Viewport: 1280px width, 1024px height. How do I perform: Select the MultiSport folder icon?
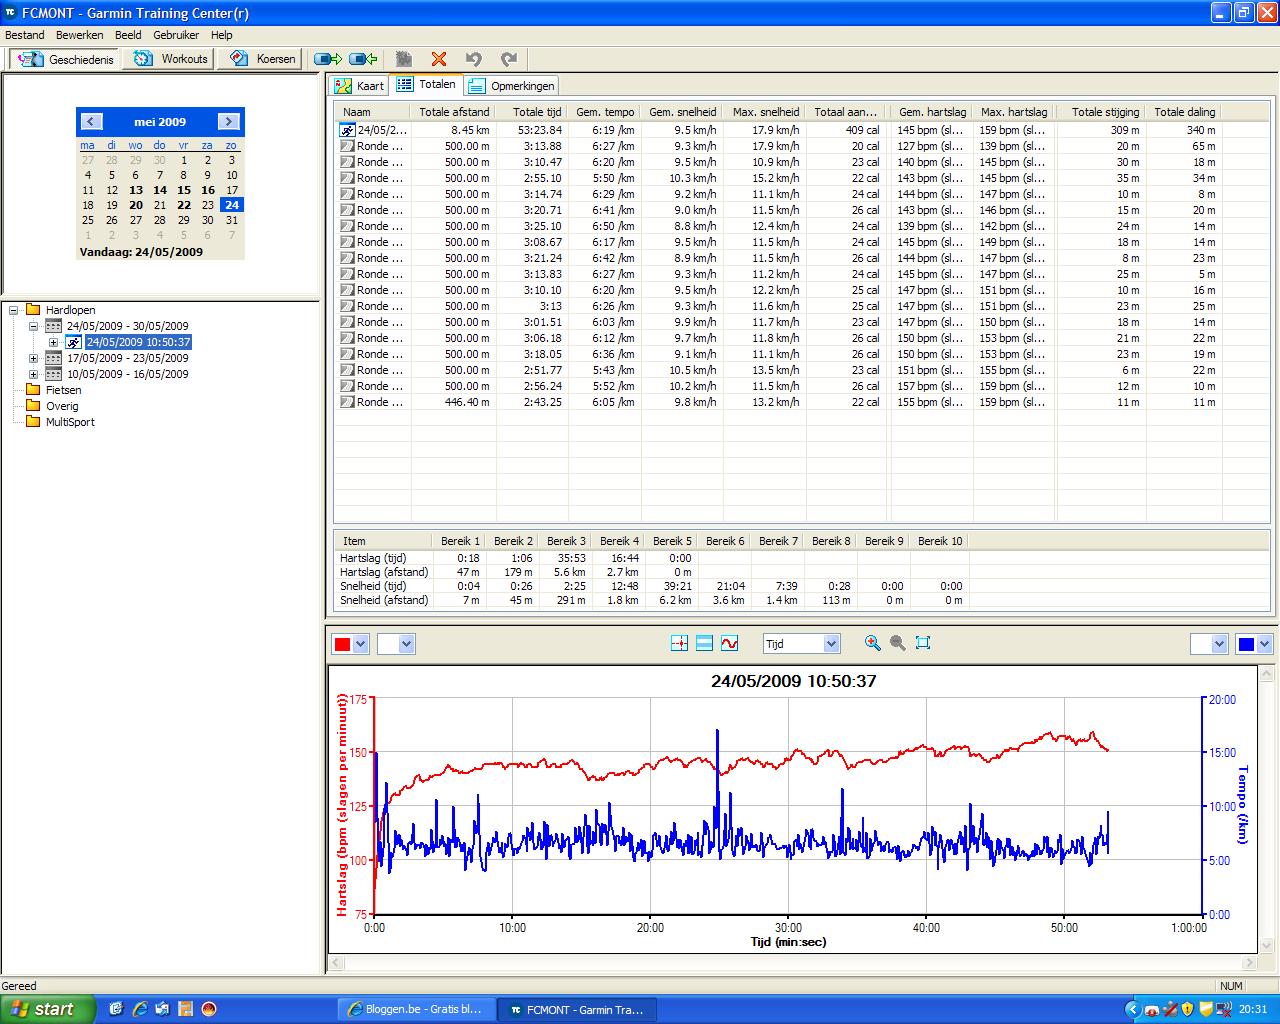pyautogui.click(x=33, y=422)
